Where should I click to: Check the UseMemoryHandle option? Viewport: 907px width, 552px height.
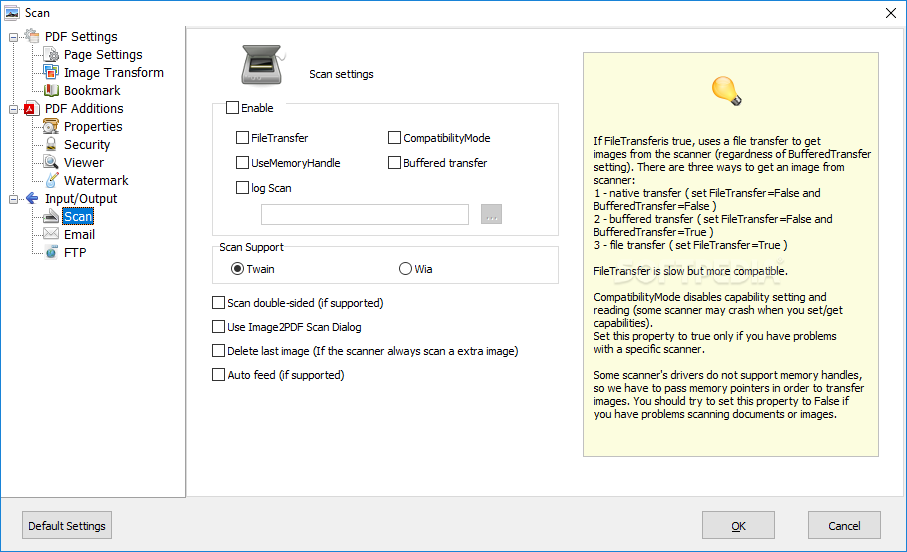click(x=242, y=163)
